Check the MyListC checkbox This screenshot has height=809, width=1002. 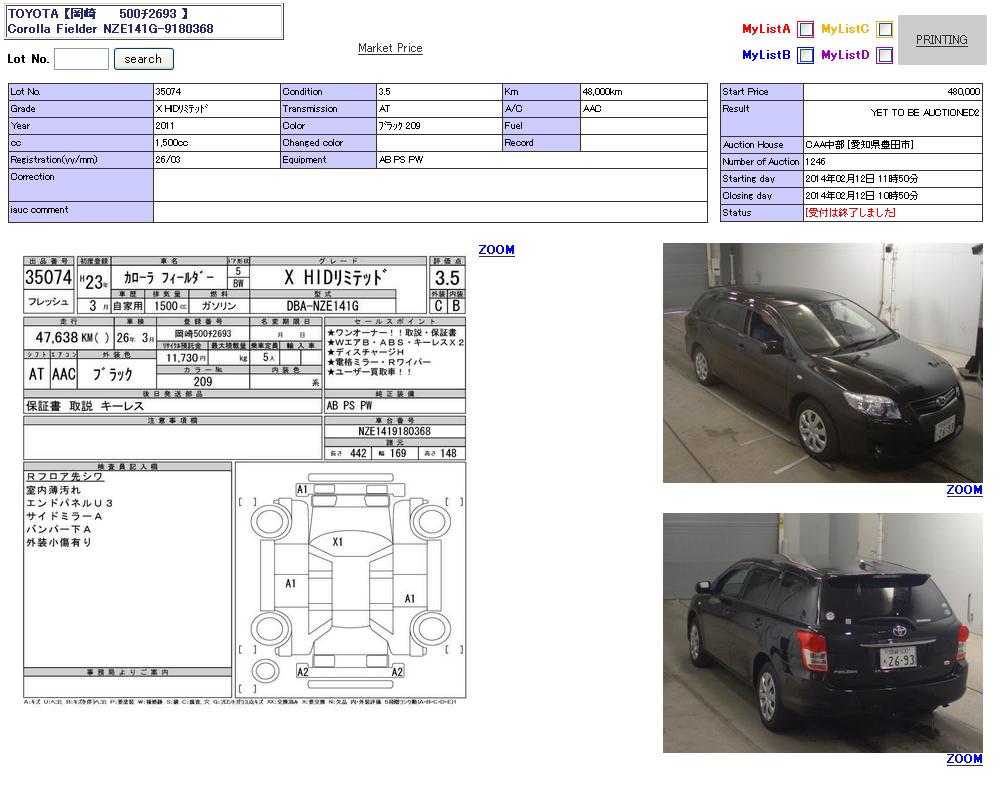tap(884, 30)
